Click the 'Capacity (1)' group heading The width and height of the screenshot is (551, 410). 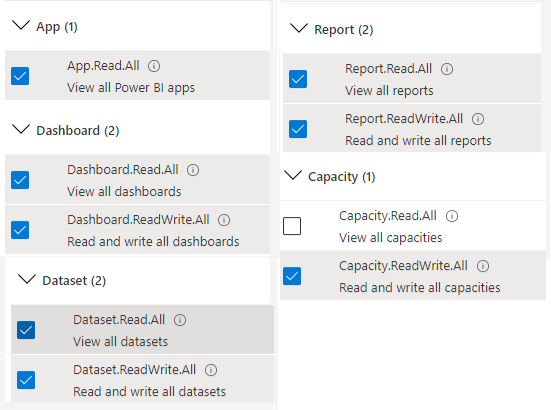(x=342, y=177)
